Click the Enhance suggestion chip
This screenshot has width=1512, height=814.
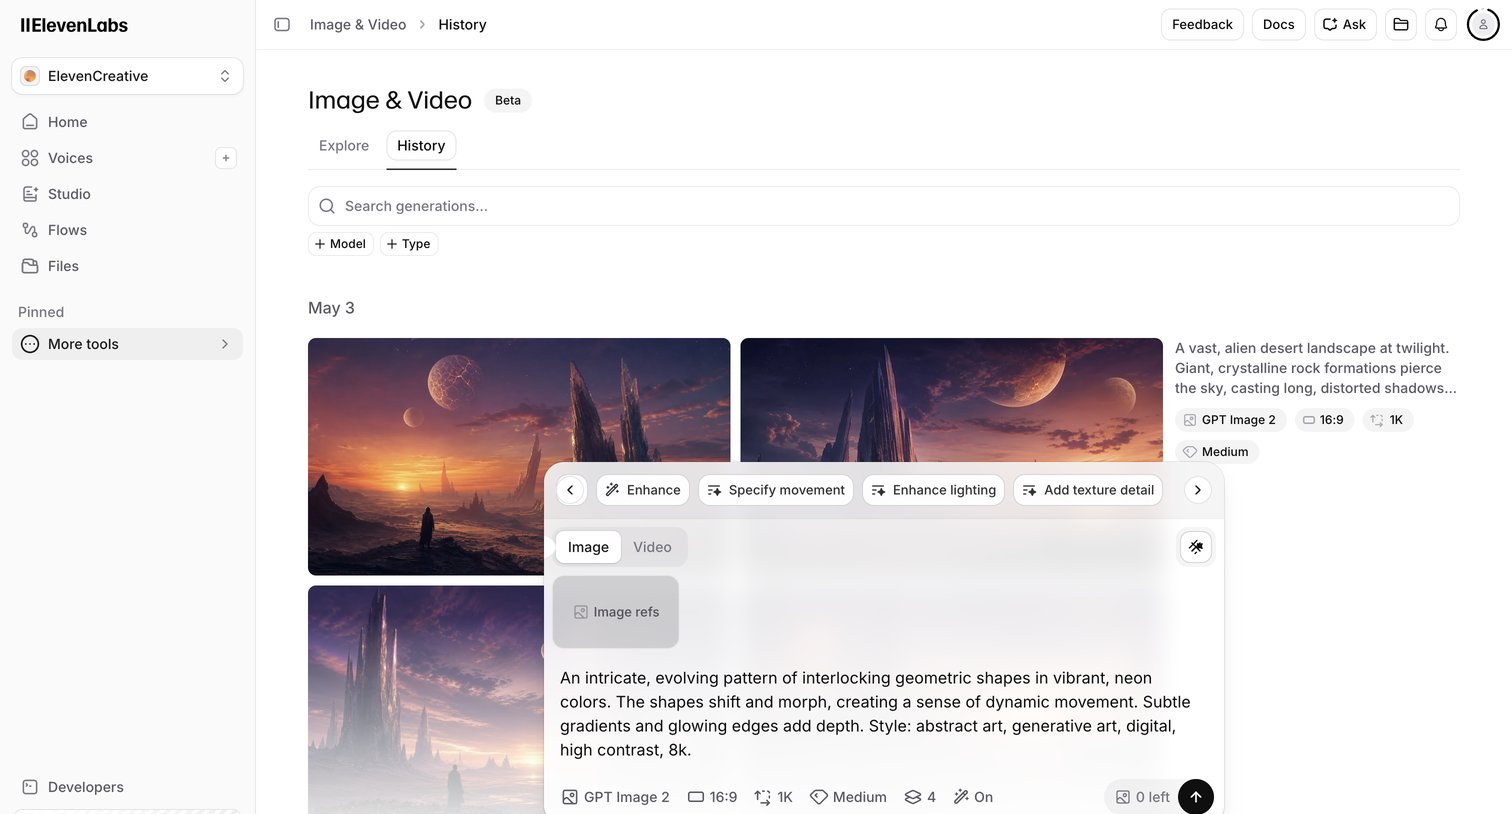[643, 490]
